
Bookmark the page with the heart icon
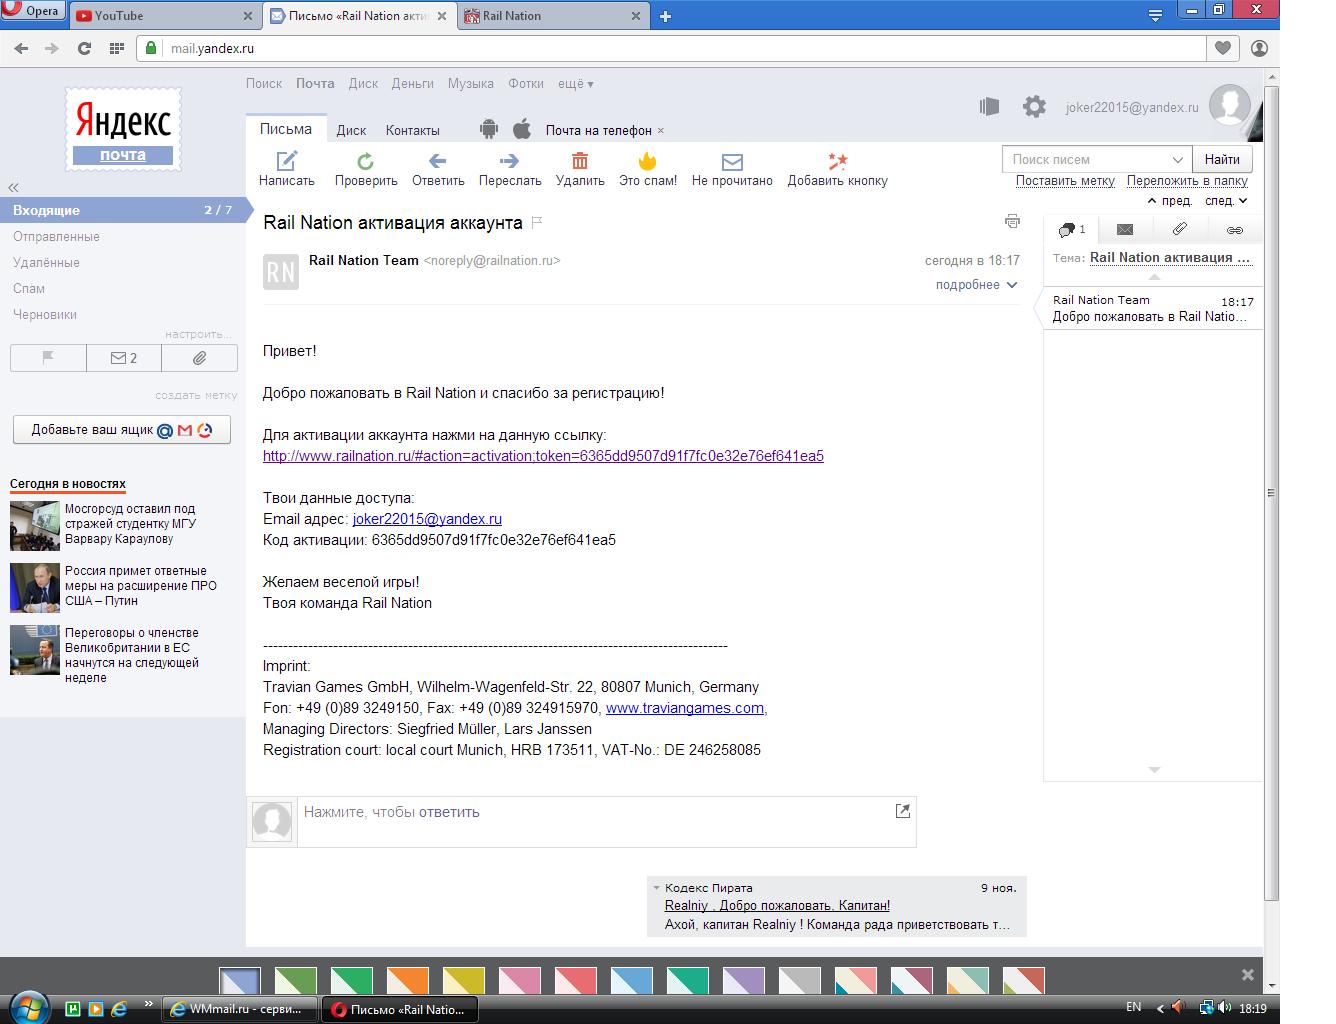tap(1222, 48)
